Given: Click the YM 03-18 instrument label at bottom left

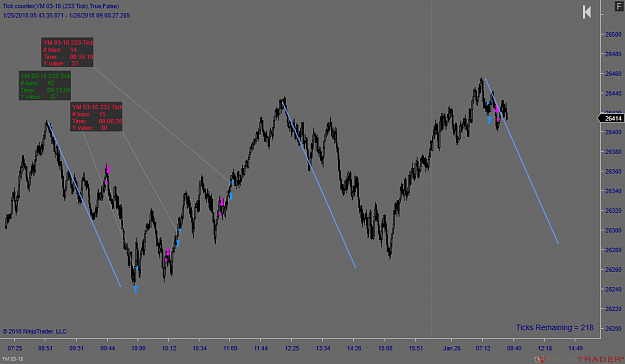Looking at the screenshot, I should (12, 359).
